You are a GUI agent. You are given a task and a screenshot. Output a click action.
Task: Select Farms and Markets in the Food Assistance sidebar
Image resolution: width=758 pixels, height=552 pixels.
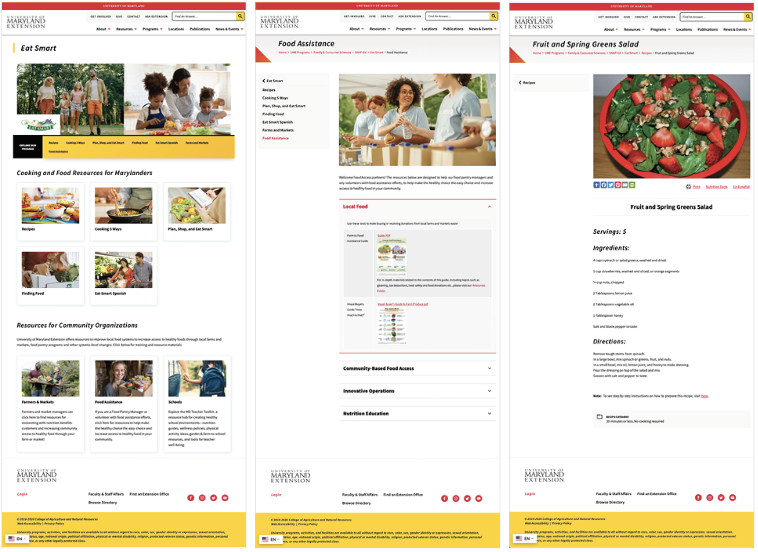[x=278, y=131]
